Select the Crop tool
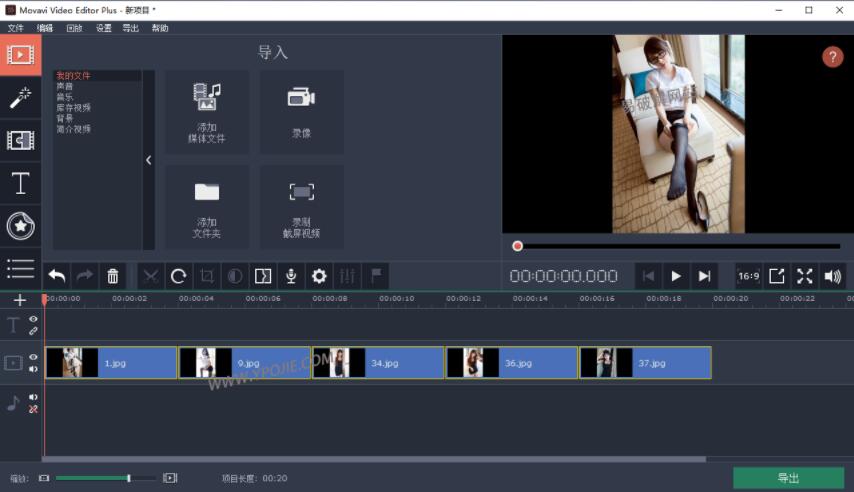This screenshot has width=854, height=492. tap(207, 276)
